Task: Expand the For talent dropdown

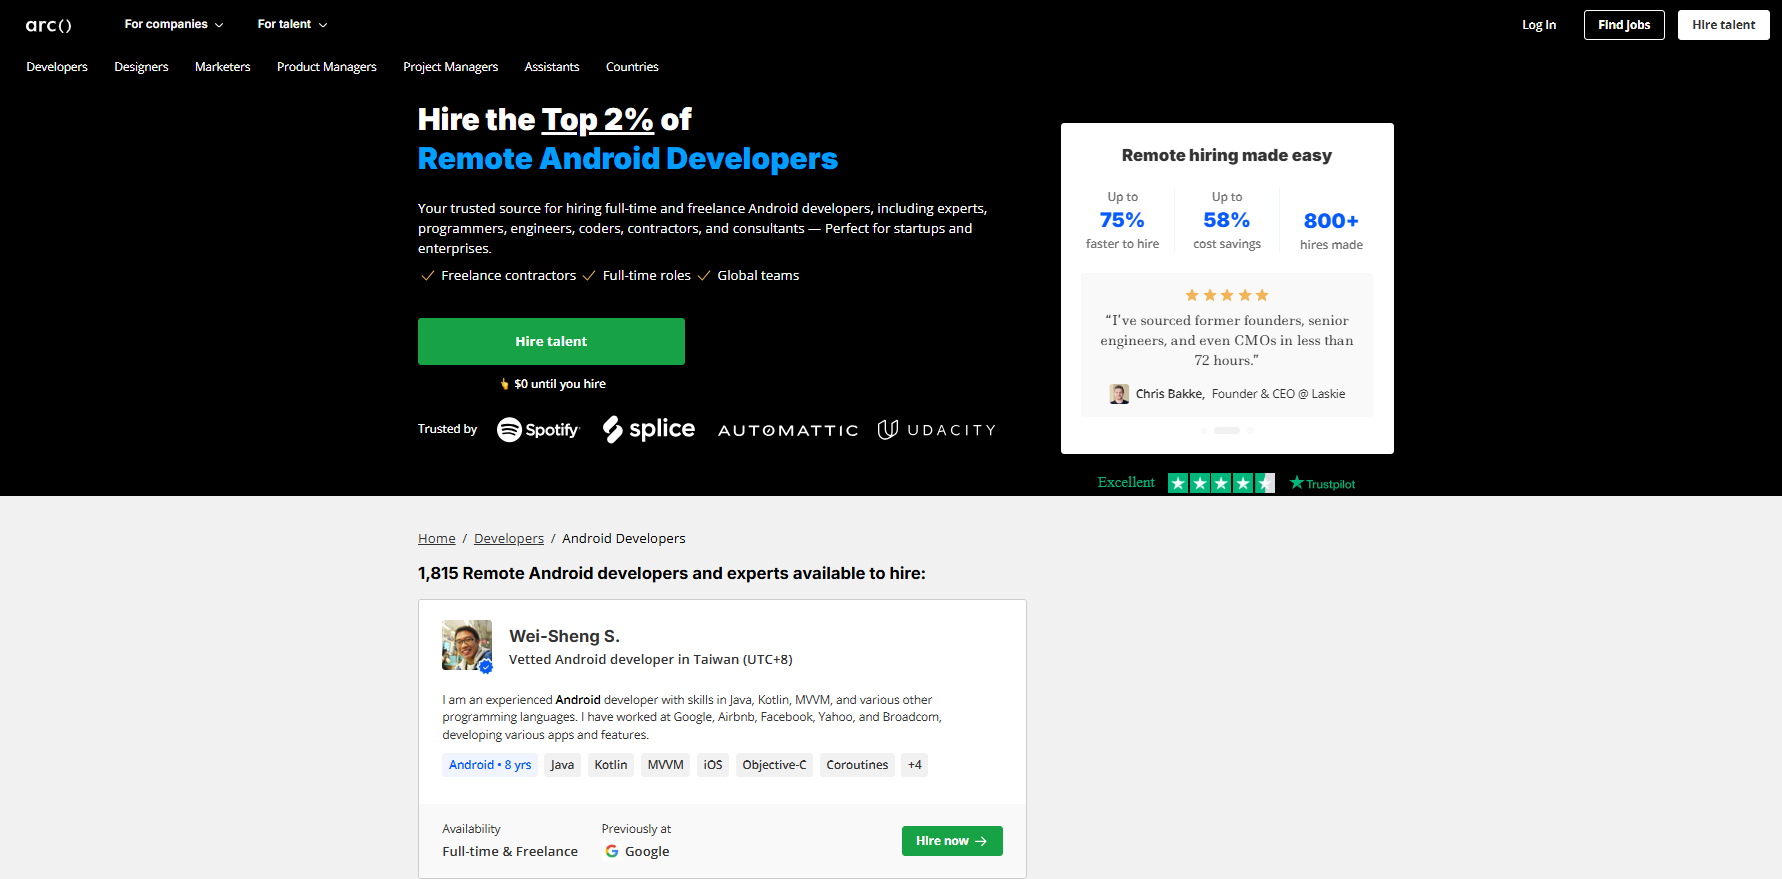Action: click(292, 25)
